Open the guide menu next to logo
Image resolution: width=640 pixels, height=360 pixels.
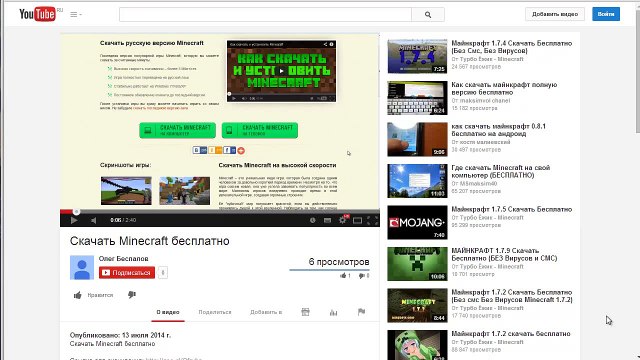click(76, 14)
